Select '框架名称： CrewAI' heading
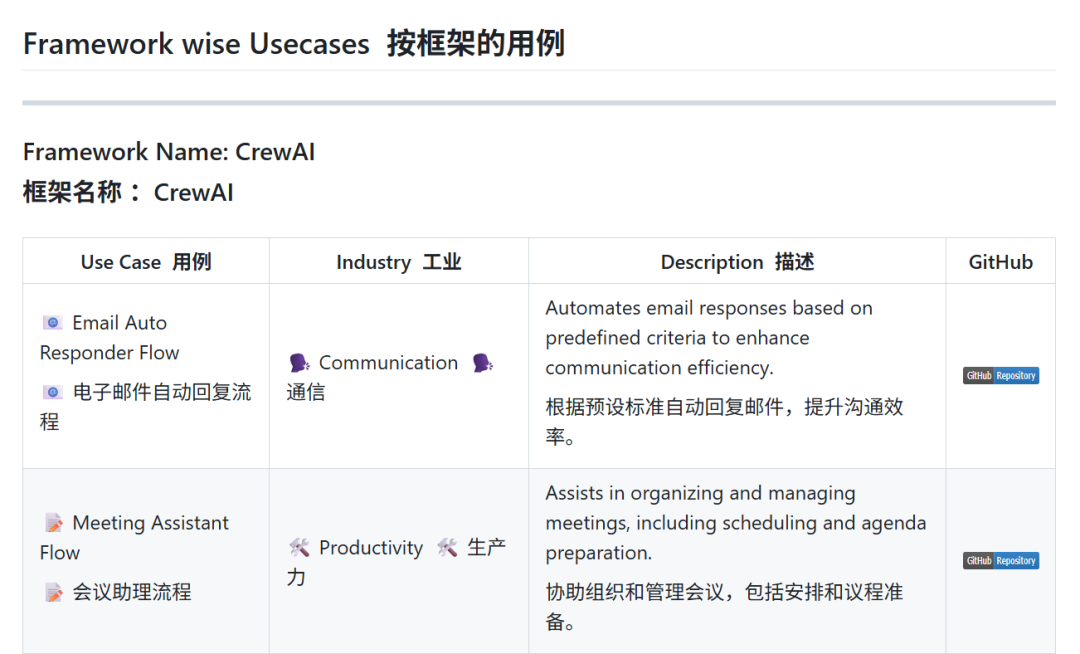The height and width of the screenshot is (654, 1080). click(x=128, y=192)
